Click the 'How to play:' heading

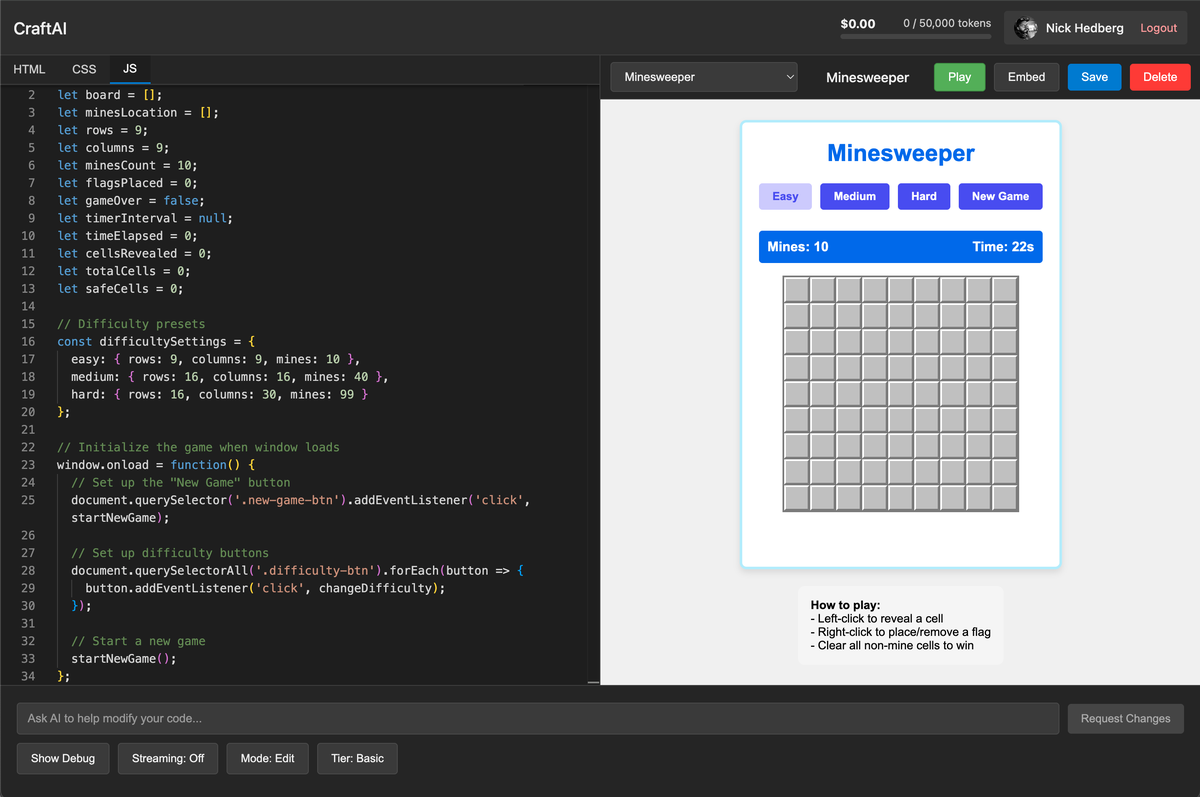tap(845, 605)
